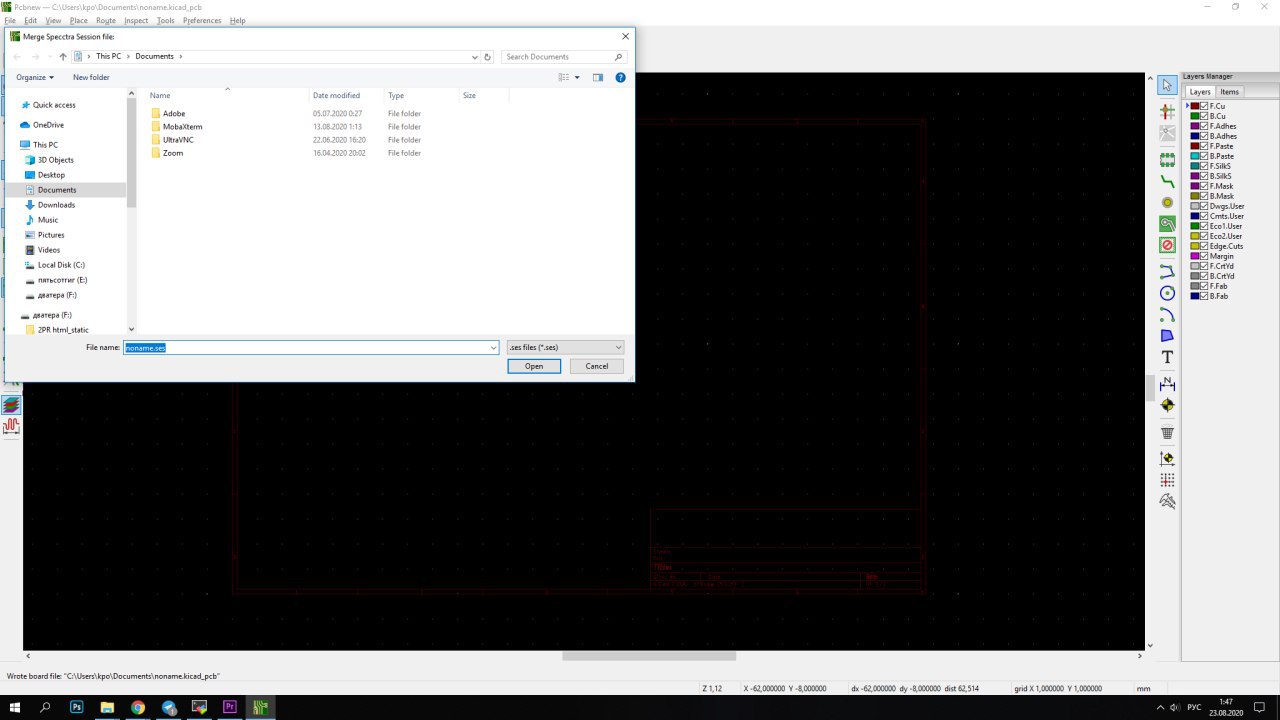Viewport: 1280px width, 720px height.
Task: Toggle F.Adhes layer visibility checkbox
Action: tap(1204, 126)
